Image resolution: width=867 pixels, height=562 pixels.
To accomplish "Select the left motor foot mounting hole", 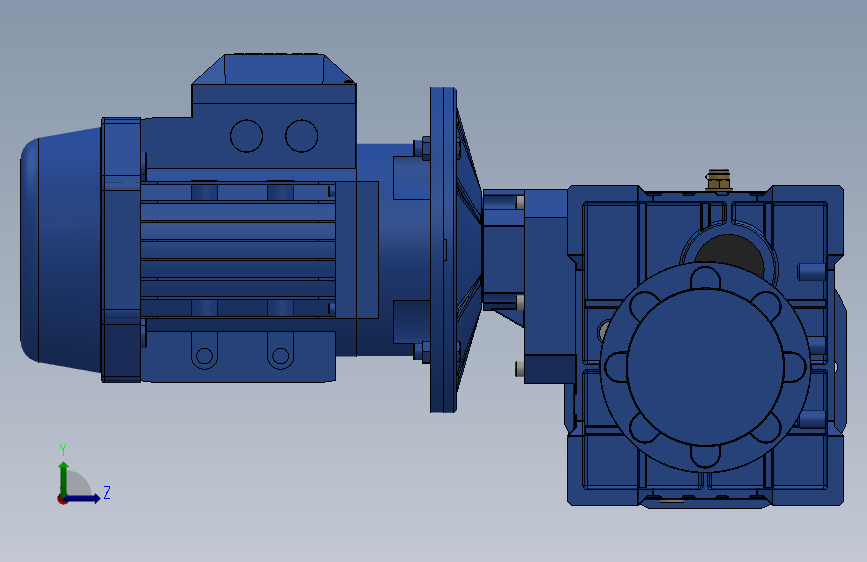I will pos(204,356).
